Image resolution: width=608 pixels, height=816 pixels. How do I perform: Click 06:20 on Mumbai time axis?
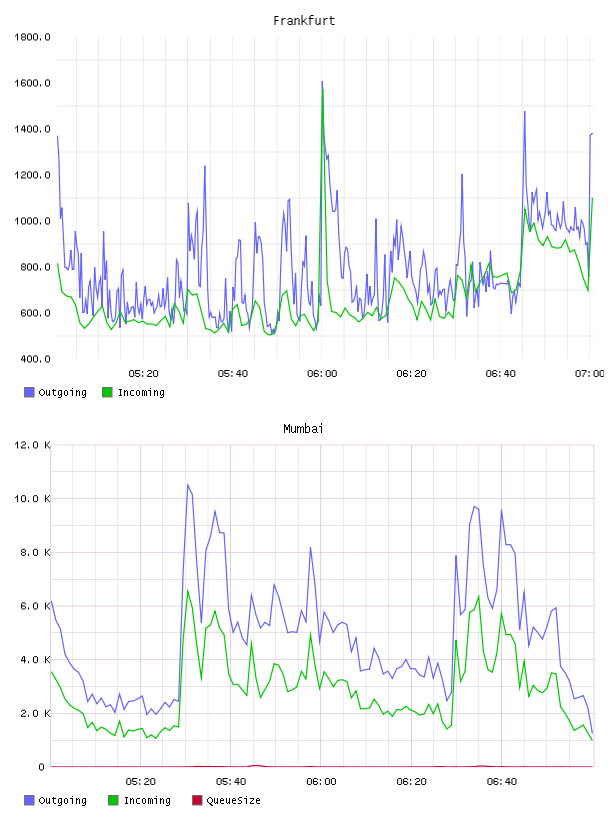pyautogui.click(x=411, y=782)
